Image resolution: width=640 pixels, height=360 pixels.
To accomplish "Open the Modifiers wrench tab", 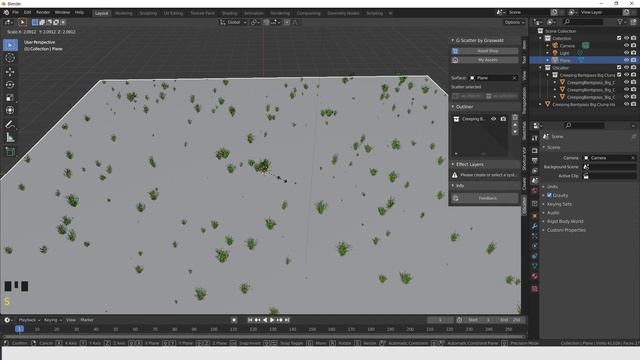I will [535, 226].
